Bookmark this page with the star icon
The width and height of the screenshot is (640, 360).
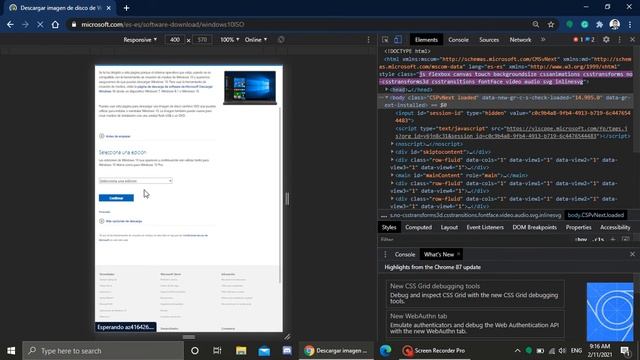[x=551, y=24]
